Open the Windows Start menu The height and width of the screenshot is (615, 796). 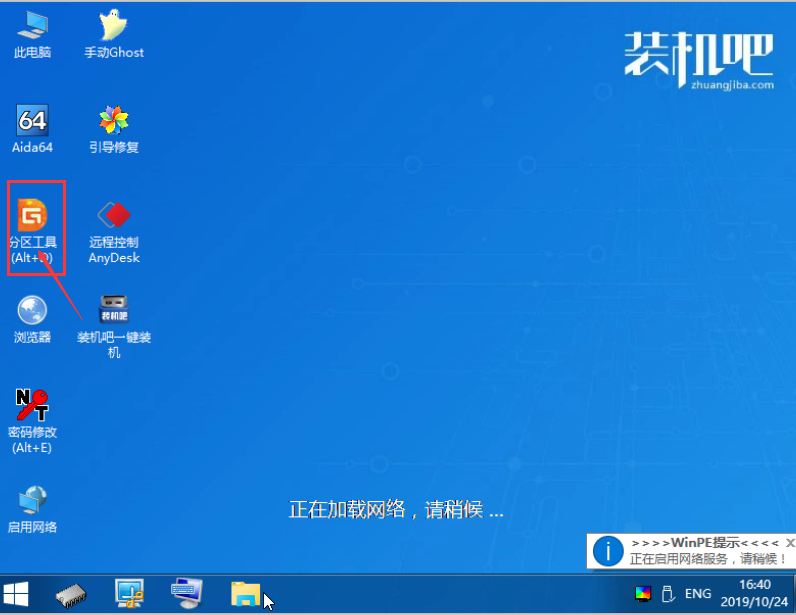(x=17, y=593)
